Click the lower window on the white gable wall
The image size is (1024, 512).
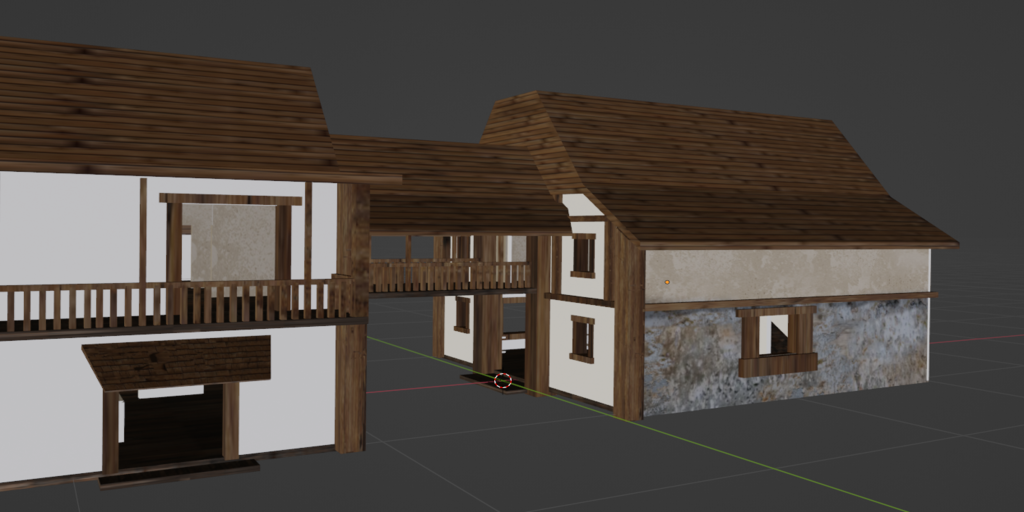click(582, 338)
